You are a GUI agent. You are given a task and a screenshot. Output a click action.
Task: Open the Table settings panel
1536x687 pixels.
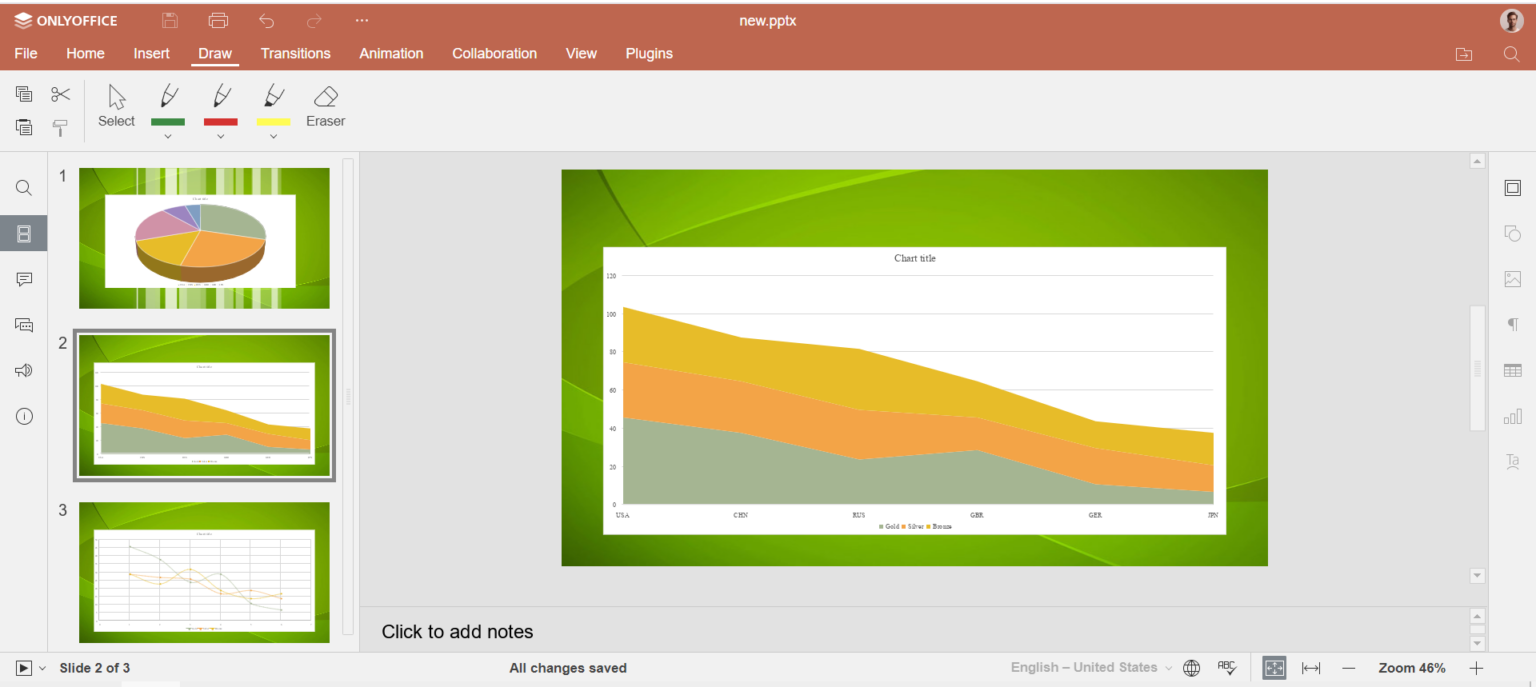tap(1512, 370)
